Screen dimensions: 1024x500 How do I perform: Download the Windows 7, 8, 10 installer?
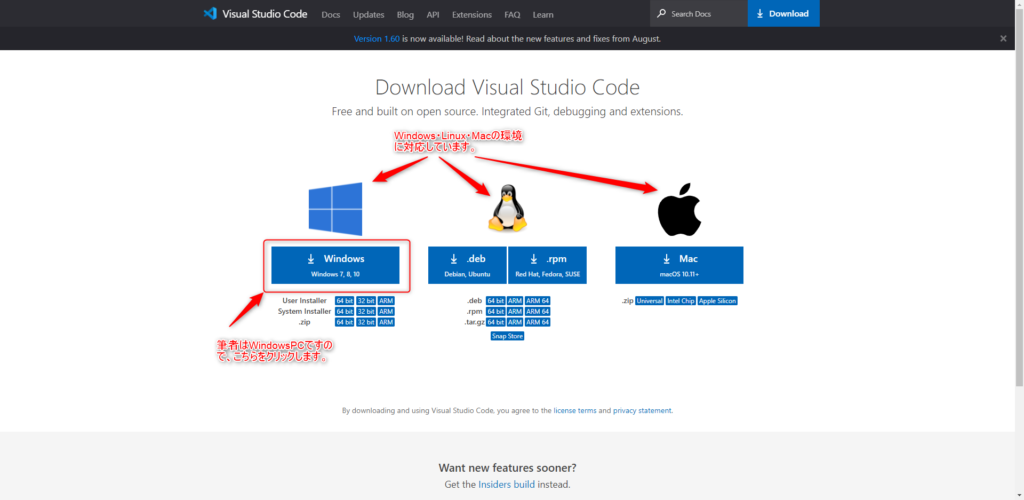tap(335, 265)
